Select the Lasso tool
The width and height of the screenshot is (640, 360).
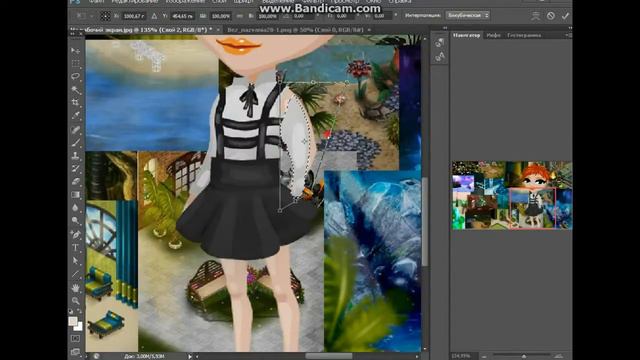coord(76,77)
